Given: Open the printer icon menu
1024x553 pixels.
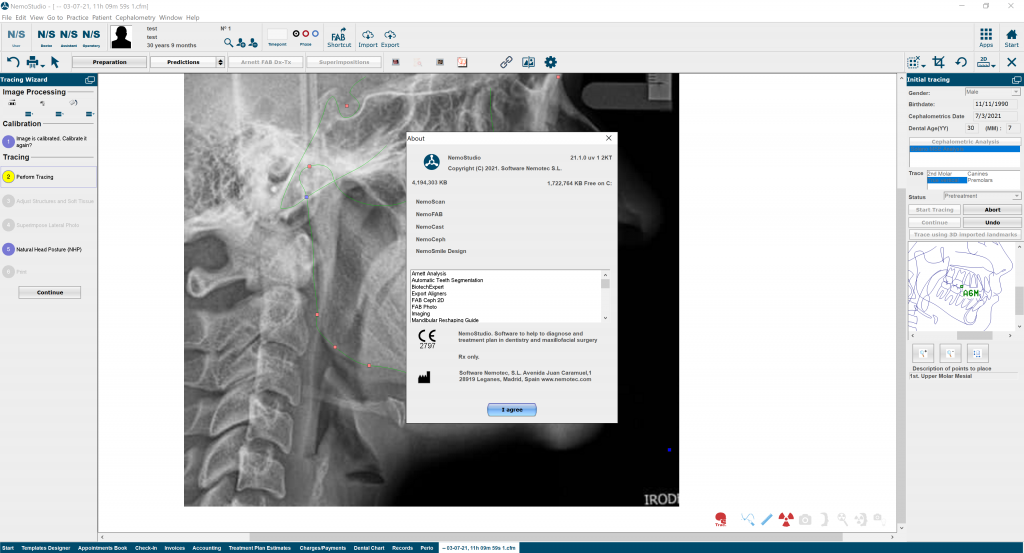Looking at the screenshot, I should [x=33, y=62].
